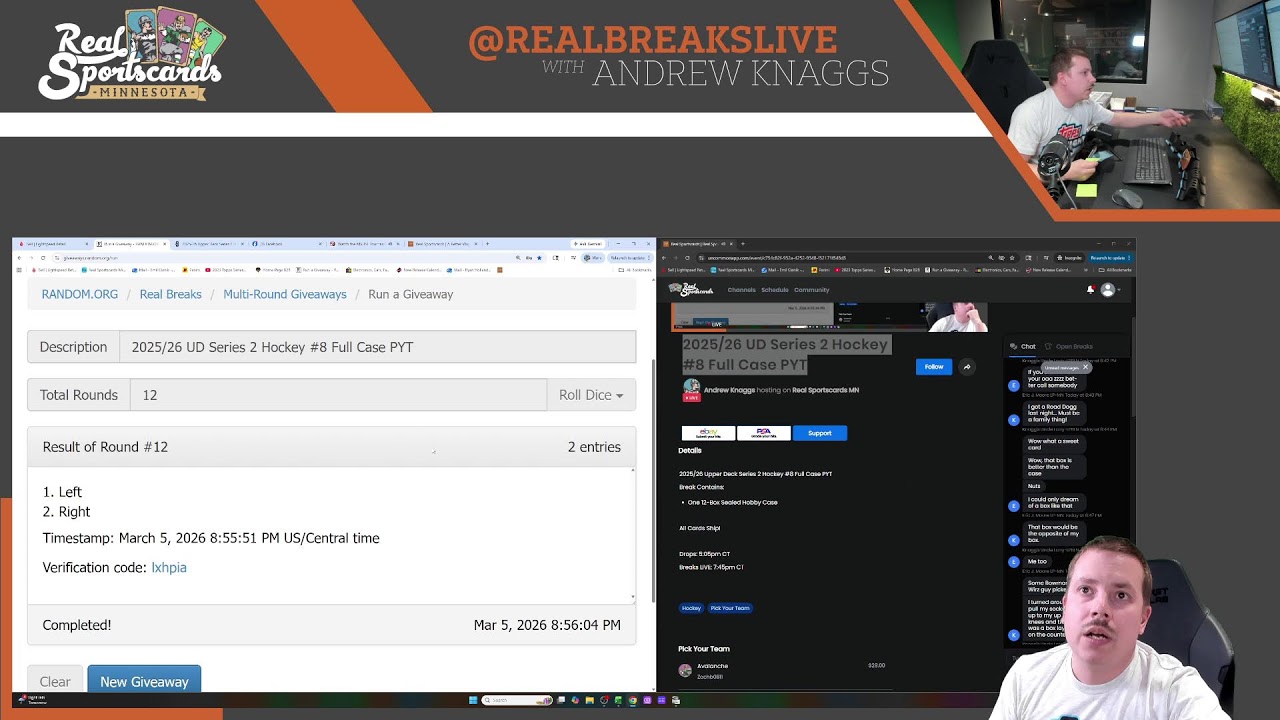Open the Windows Start menu
This screenshot has width=1280, height=720.
473,700
